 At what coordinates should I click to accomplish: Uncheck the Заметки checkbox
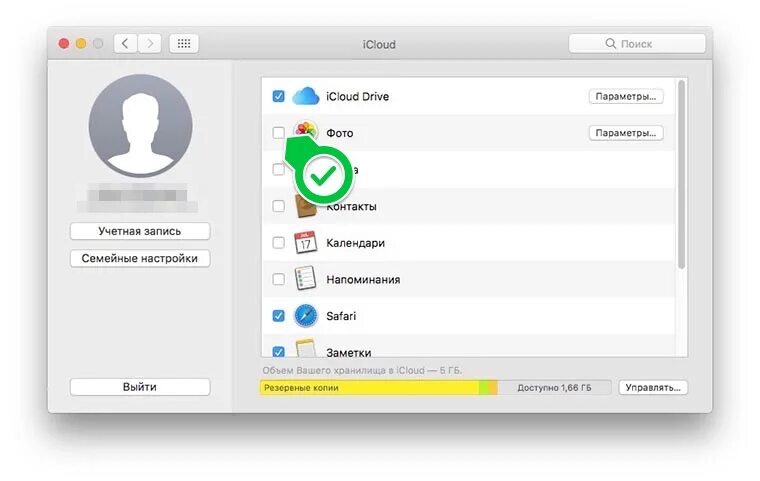(x=278, y=352)
